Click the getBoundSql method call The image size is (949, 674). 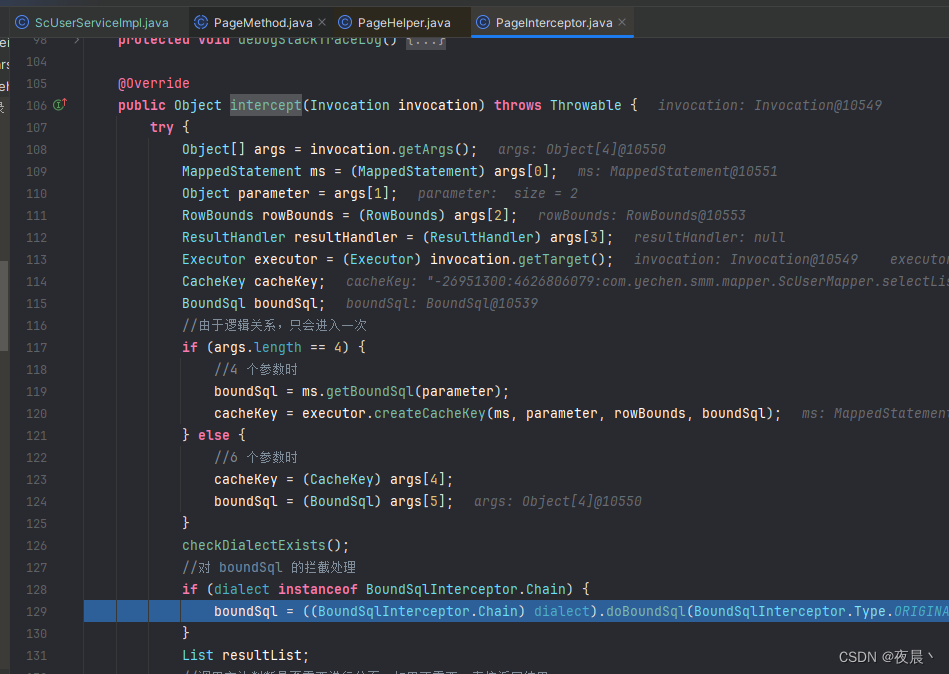[x=370, y=391]
